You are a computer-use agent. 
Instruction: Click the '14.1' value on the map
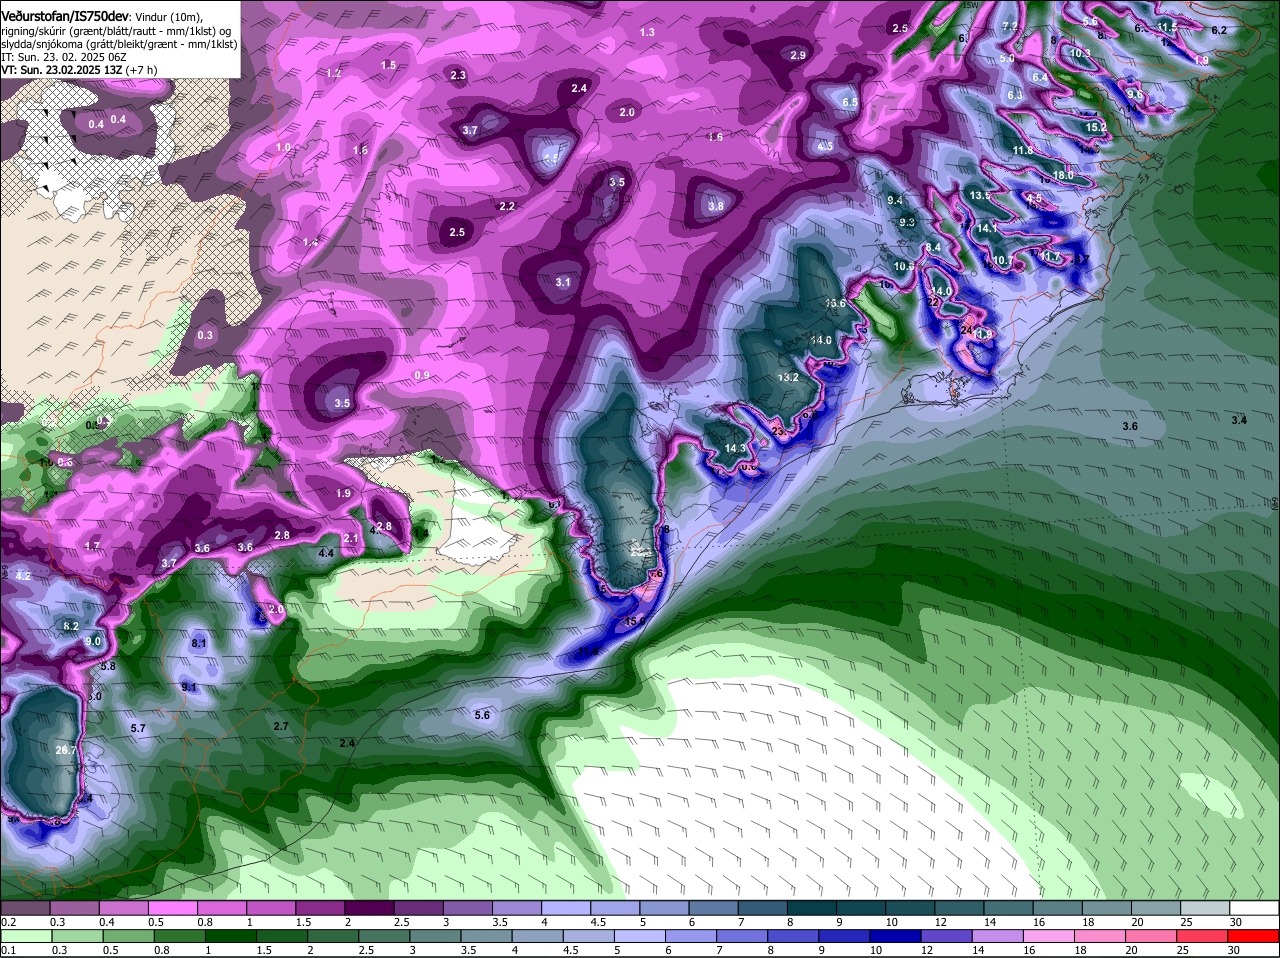[x=987, y=229]
